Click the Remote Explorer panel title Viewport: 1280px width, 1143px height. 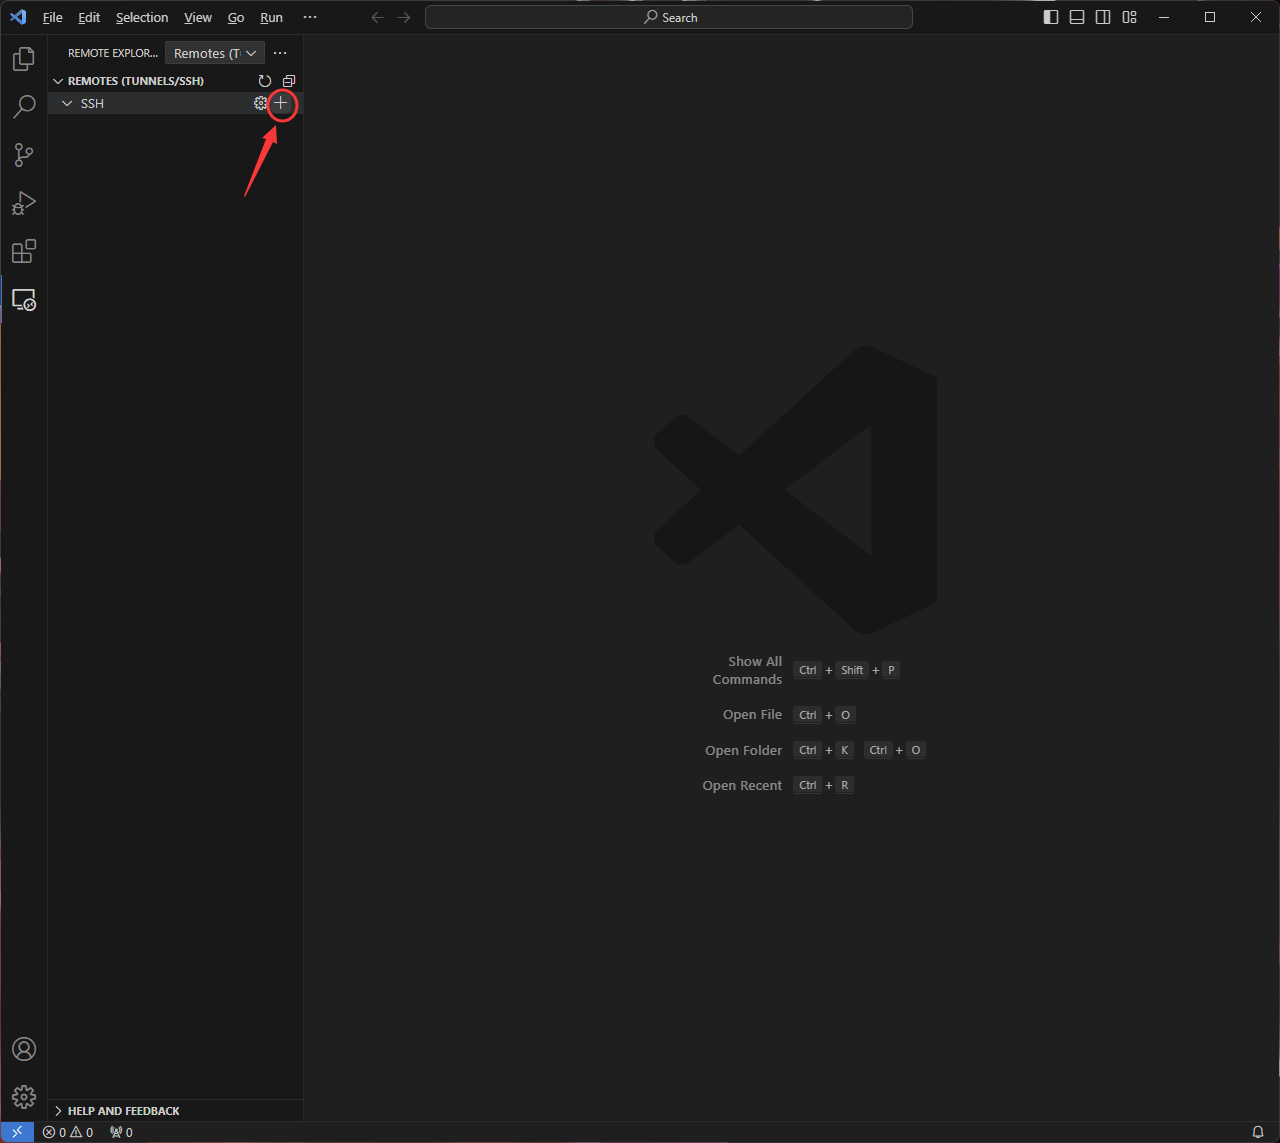coord(113,53)
